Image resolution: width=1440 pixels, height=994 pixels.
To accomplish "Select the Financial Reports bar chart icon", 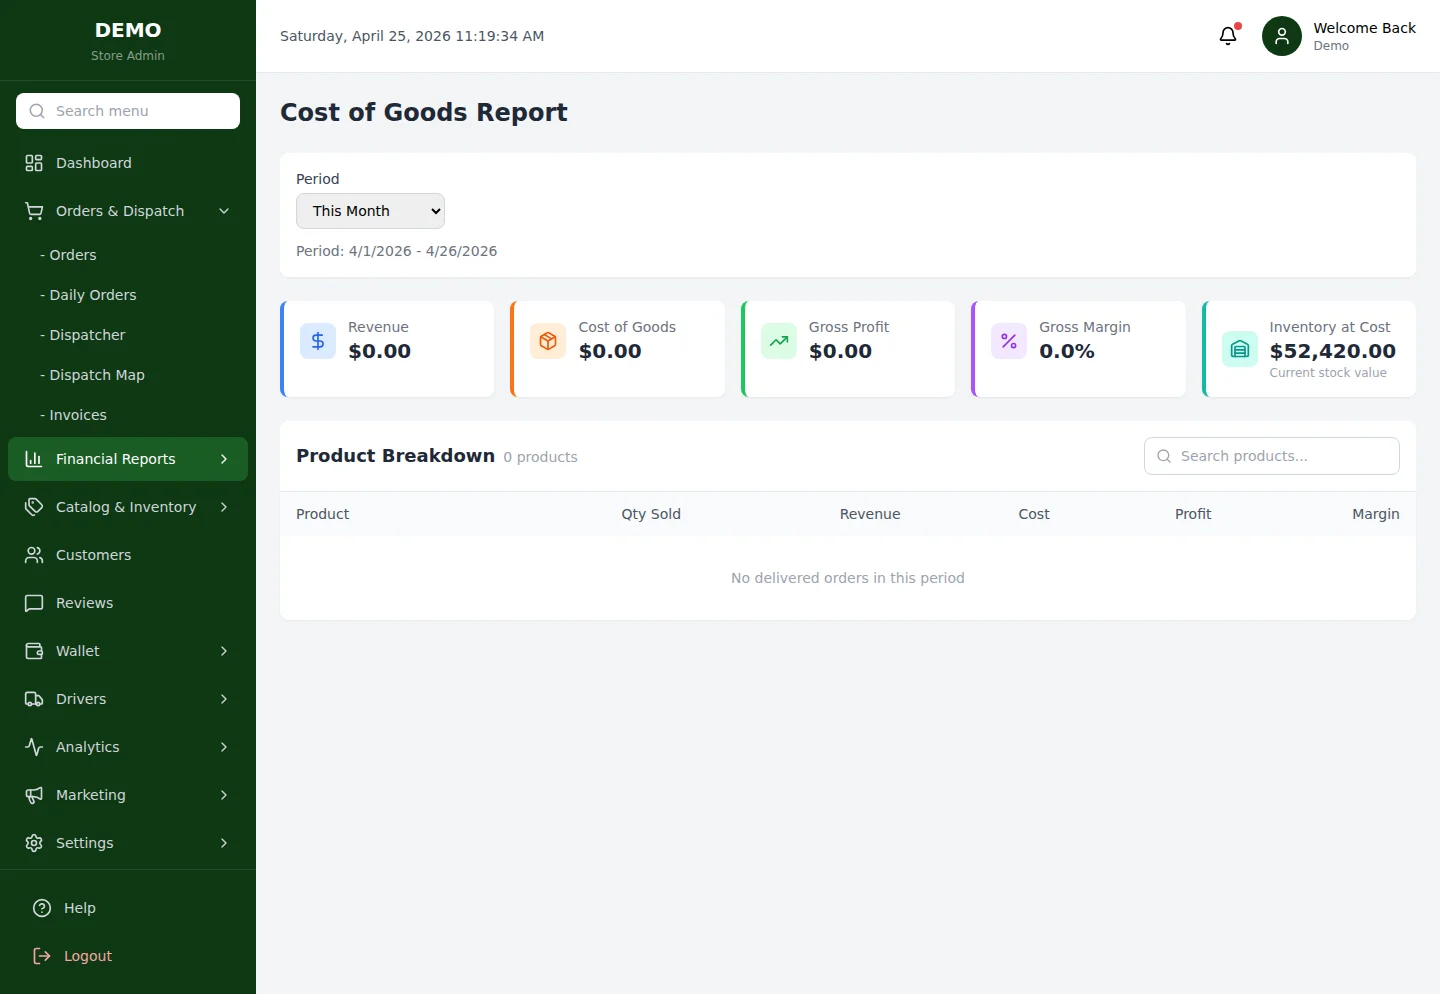I will tap(34, 459).
